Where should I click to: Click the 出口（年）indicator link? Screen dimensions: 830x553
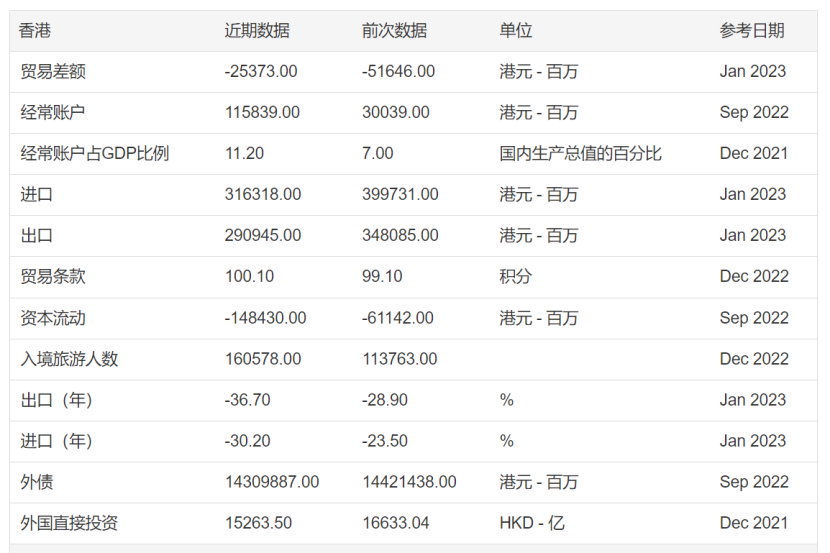click(58, 400)
